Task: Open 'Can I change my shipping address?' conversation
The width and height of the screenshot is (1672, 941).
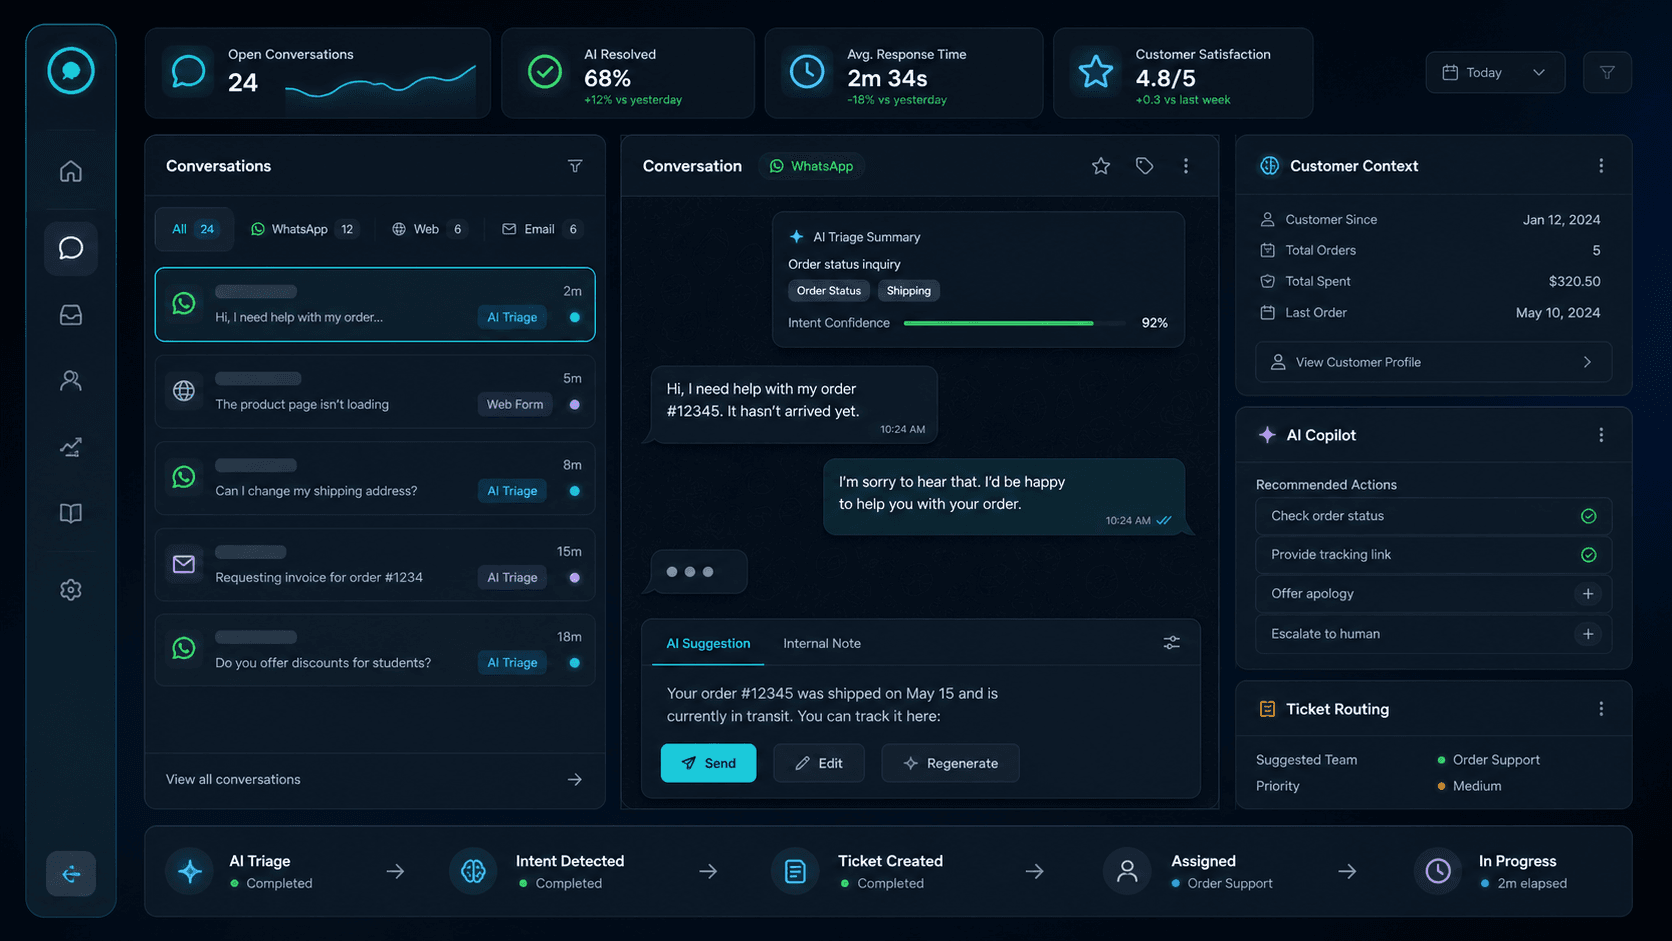Action: click(x=375, y=478)
